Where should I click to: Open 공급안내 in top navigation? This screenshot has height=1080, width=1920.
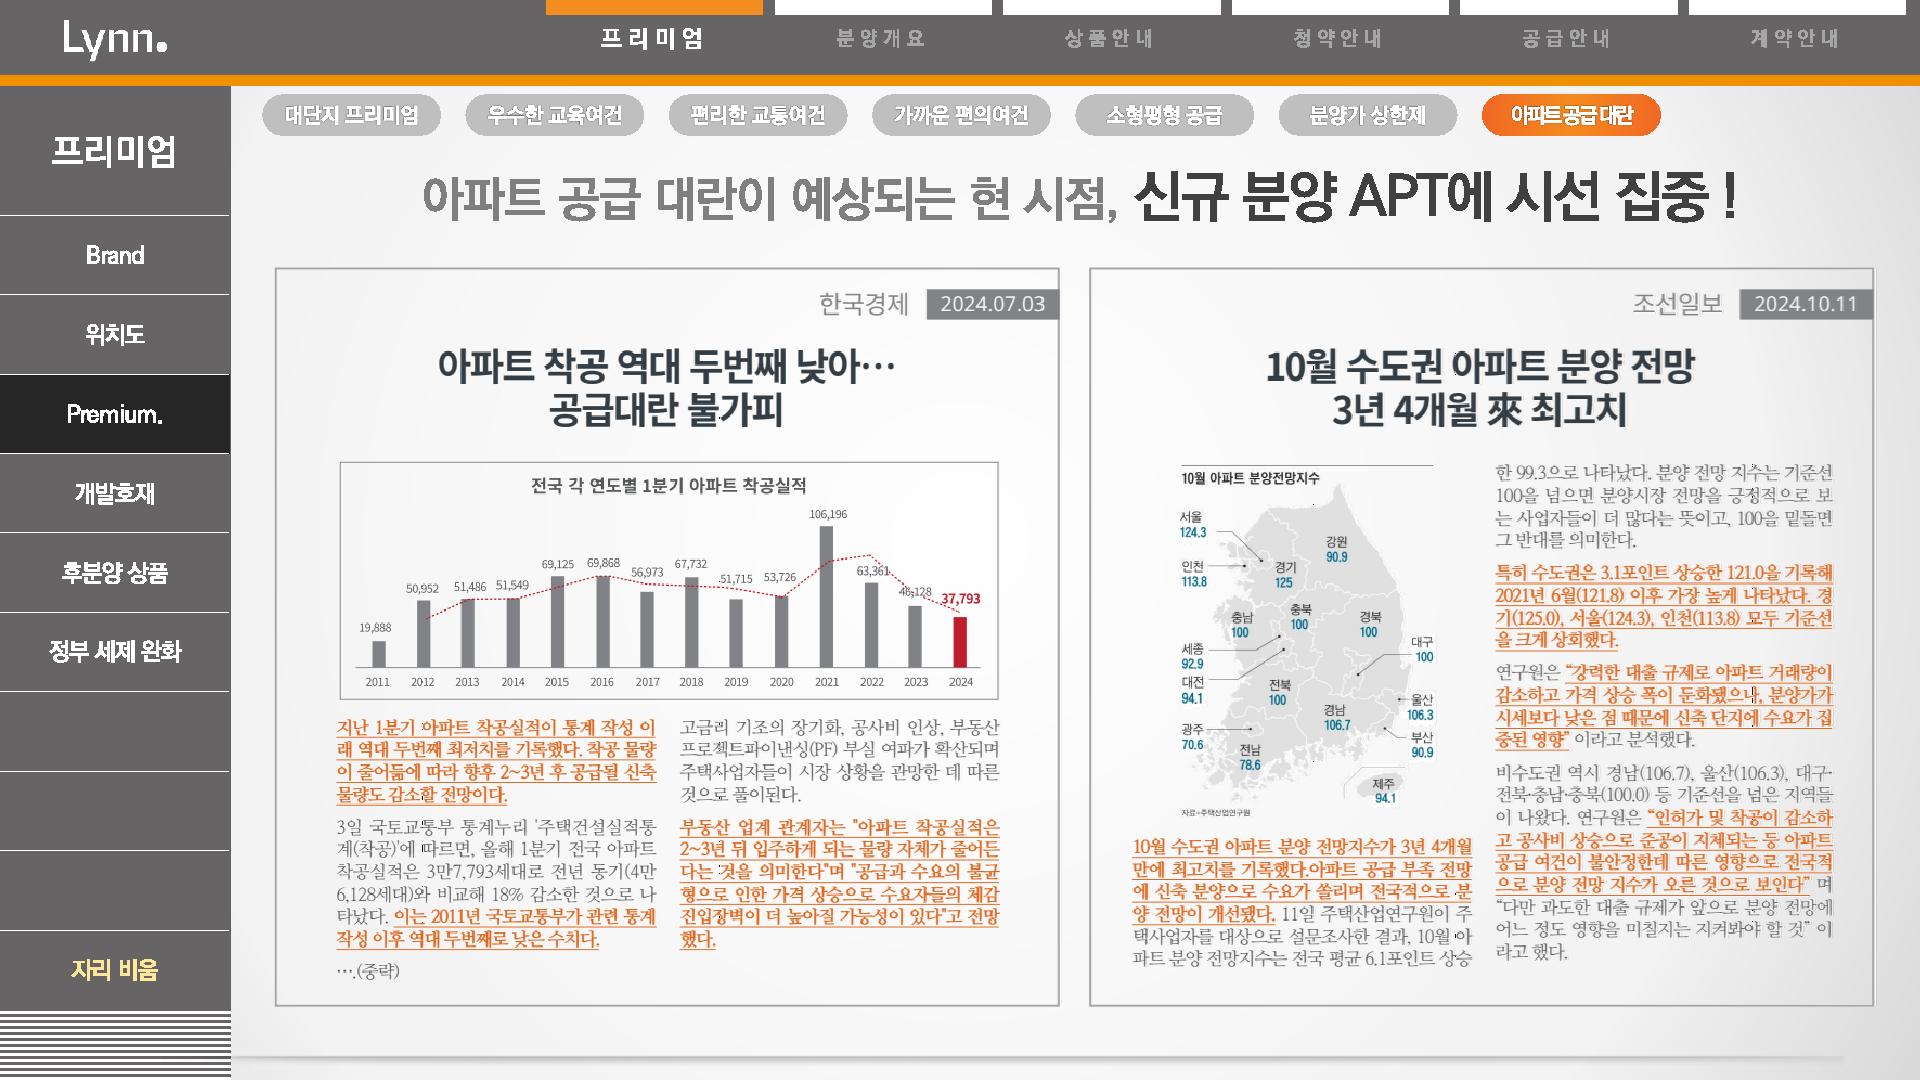click(x=1567, y=39)
